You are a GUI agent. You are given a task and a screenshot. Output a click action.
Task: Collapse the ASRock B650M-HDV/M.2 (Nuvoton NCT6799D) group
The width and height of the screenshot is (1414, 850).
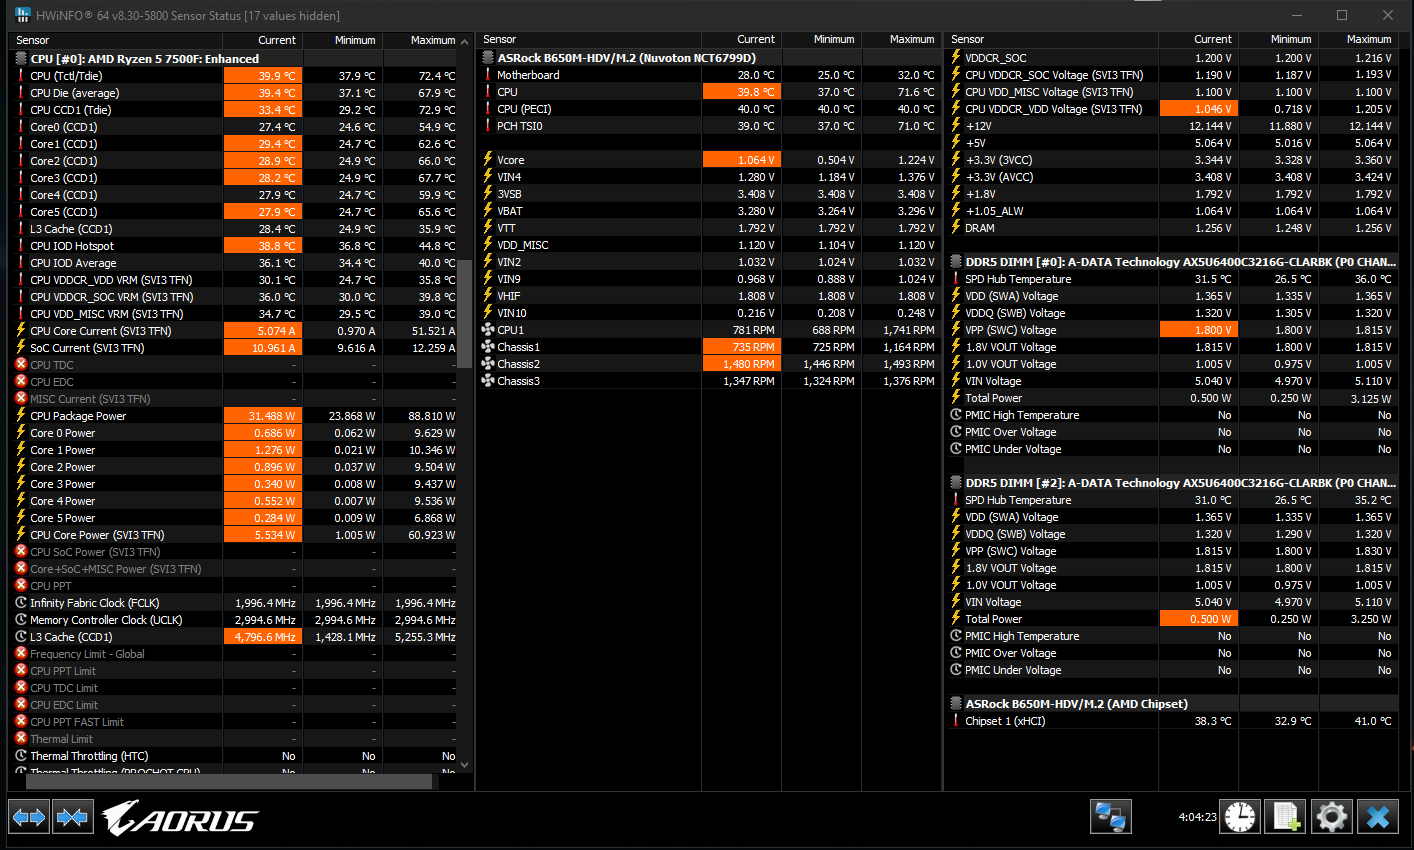(x=488, y=58)
